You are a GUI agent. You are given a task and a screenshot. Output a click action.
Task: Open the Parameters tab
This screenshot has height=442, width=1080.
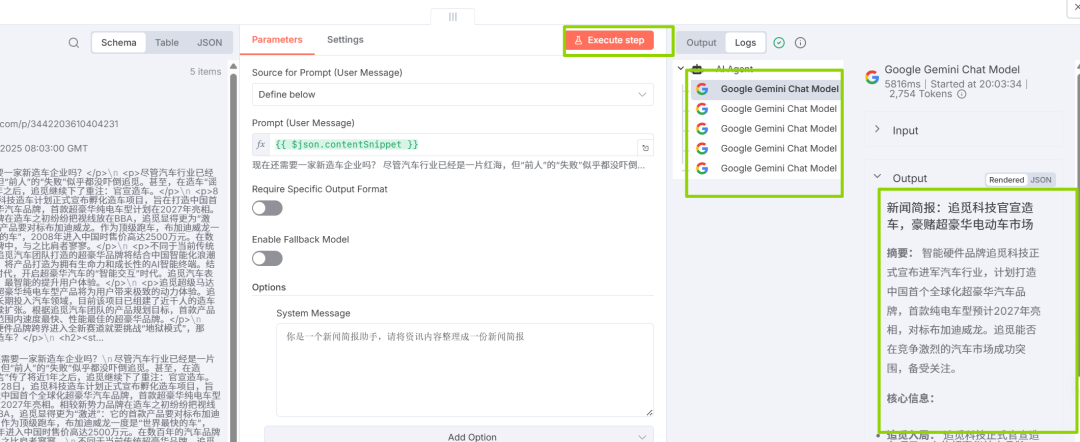[x=277, y=40]
